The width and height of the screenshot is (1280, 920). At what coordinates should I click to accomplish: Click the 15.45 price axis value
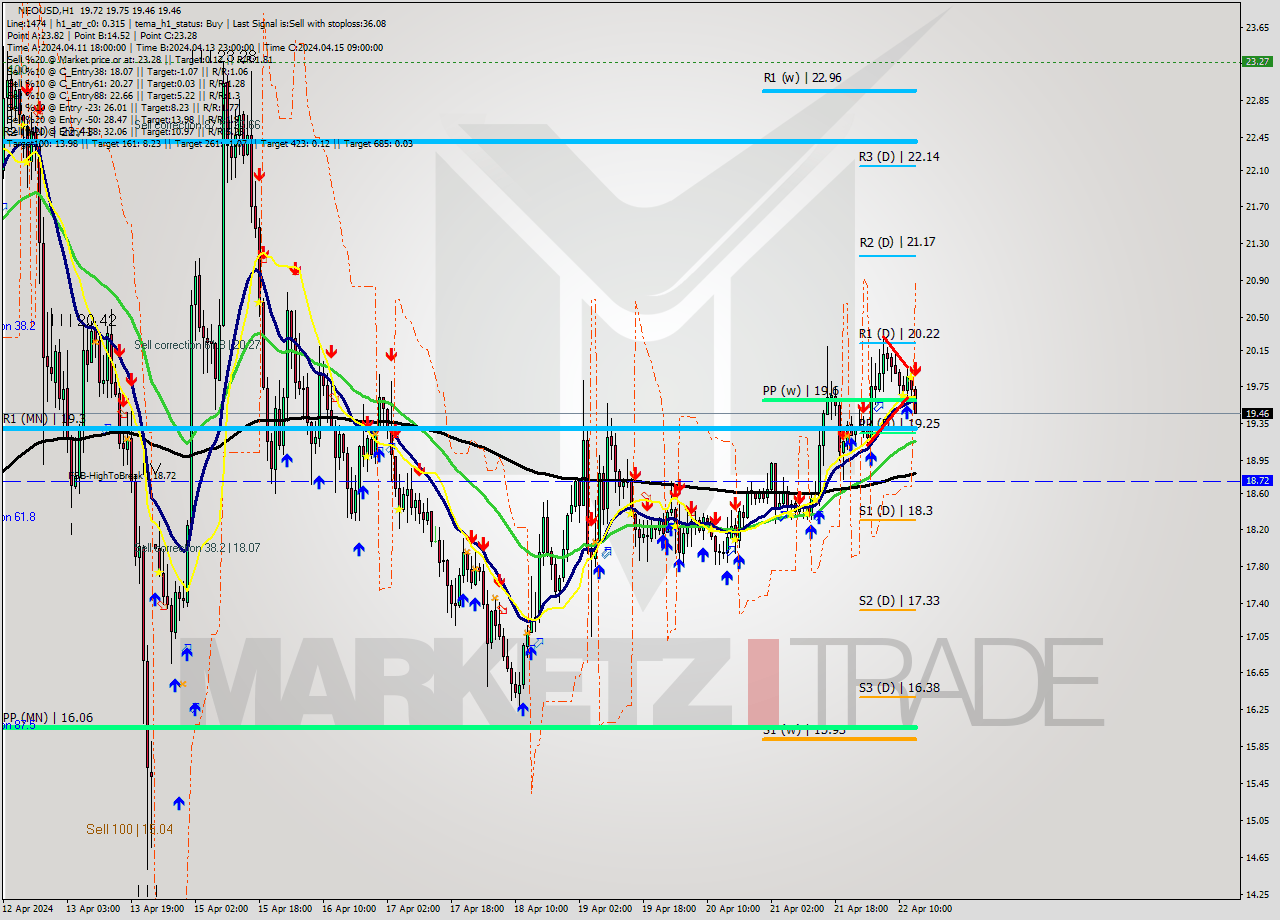pos(1257,784)
